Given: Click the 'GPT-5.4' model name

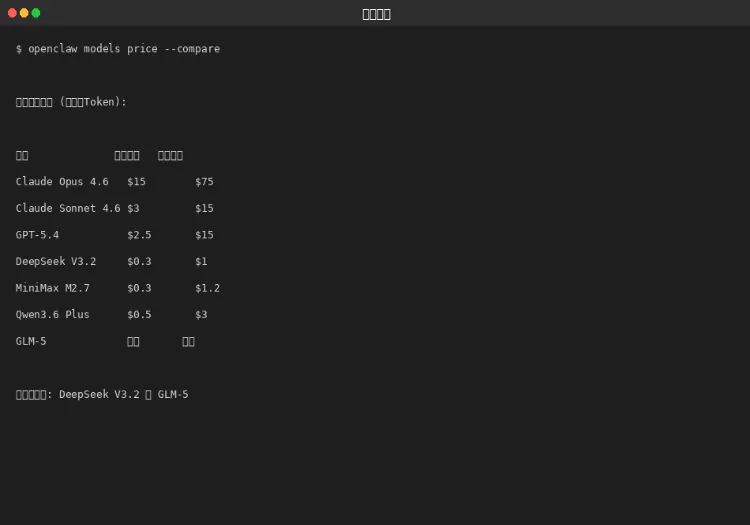Looking at the screenshot, I should click(x=37, y=235).
